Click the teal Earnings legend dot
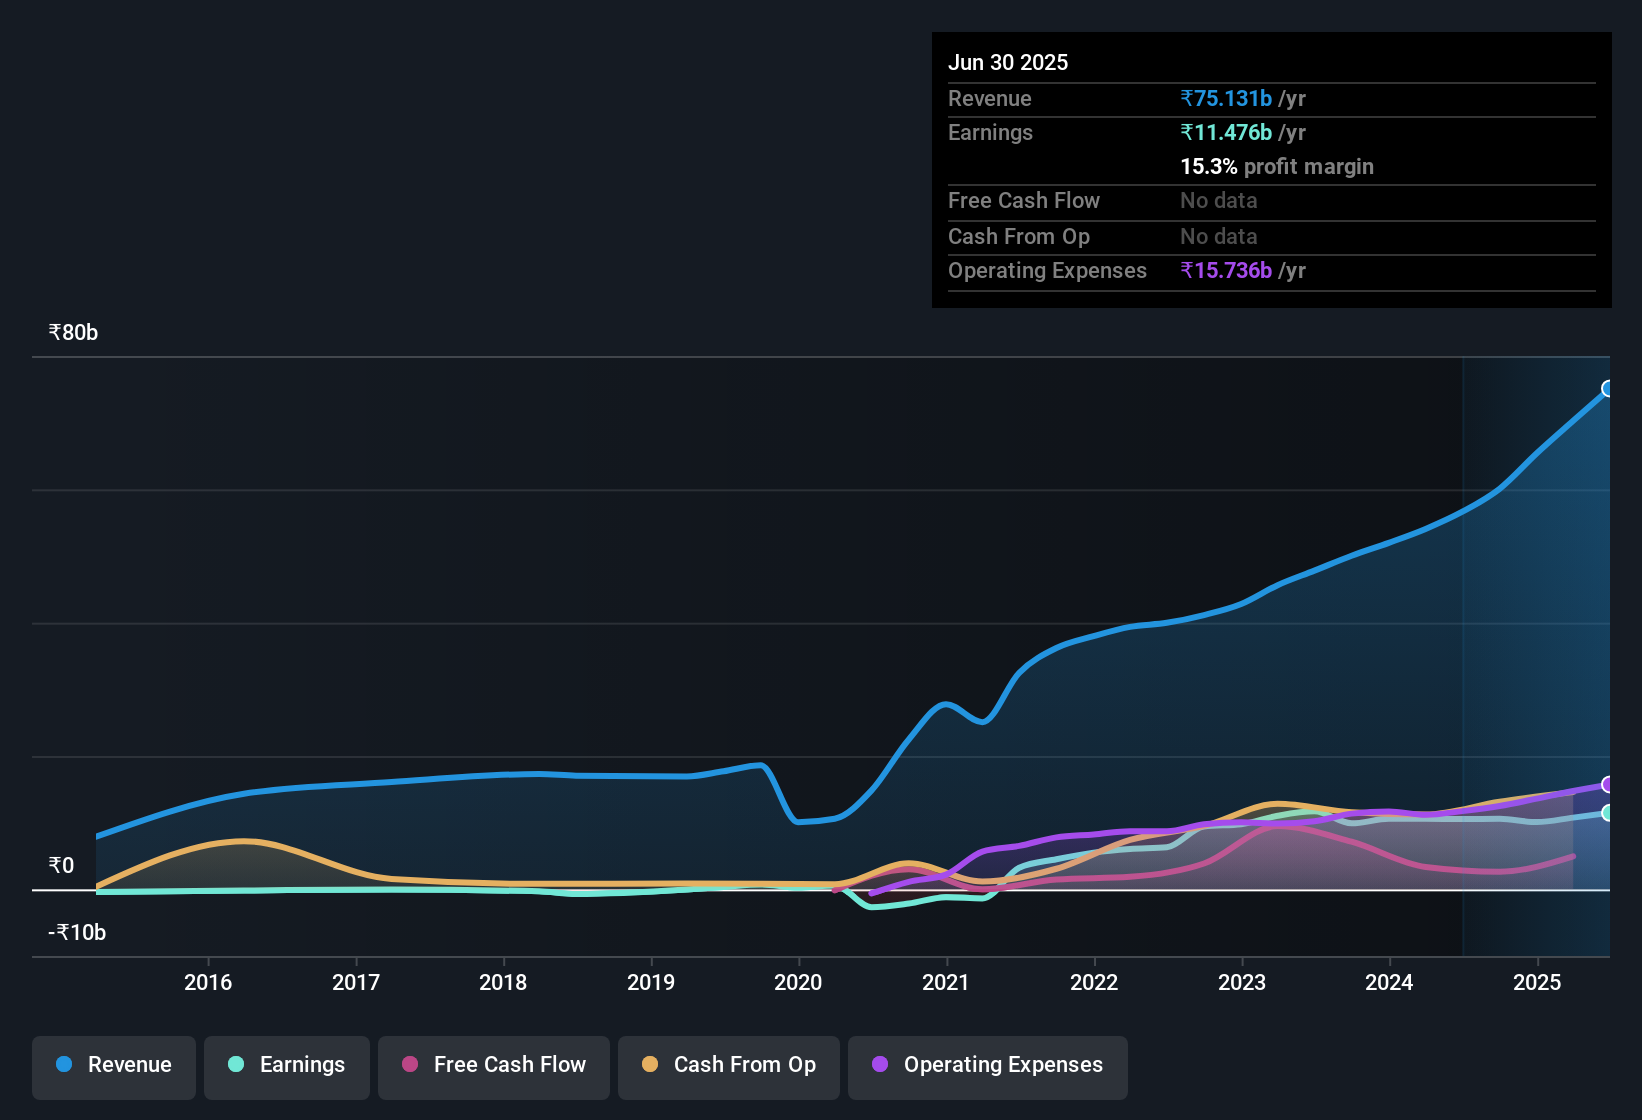The image size is (1642, 1120). coord(236,1065)
